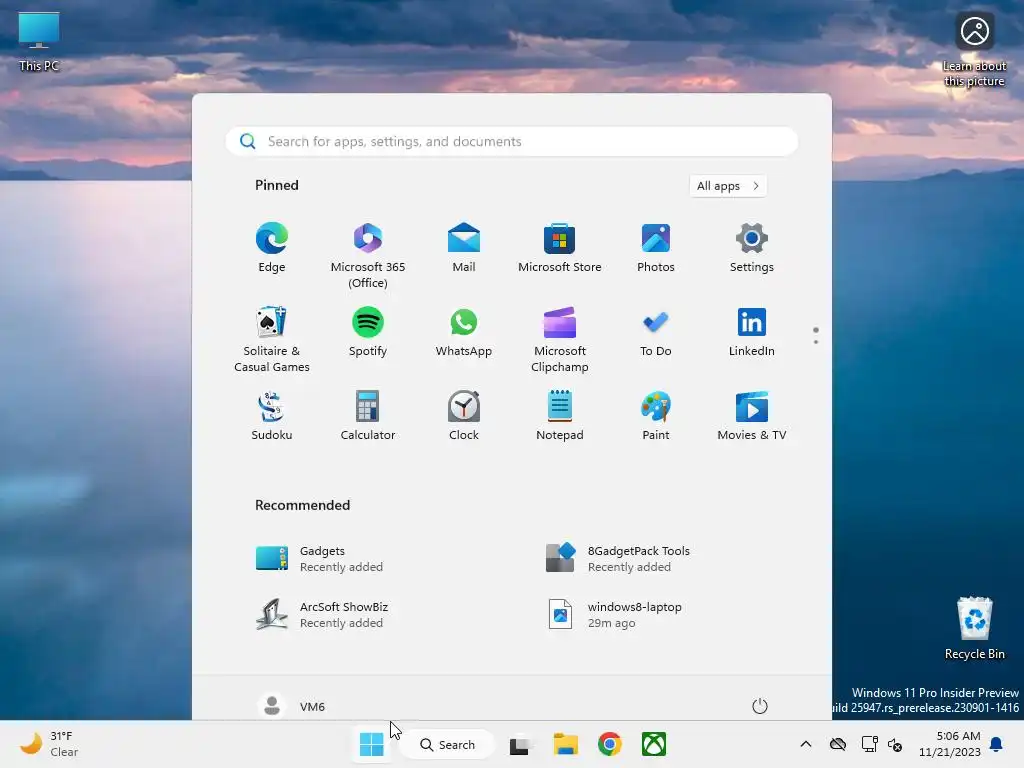Expand the All apps list
Image resolution: width=1024 pixels, height=768 pixels.
pyautogui.click(x=728, y=186)
